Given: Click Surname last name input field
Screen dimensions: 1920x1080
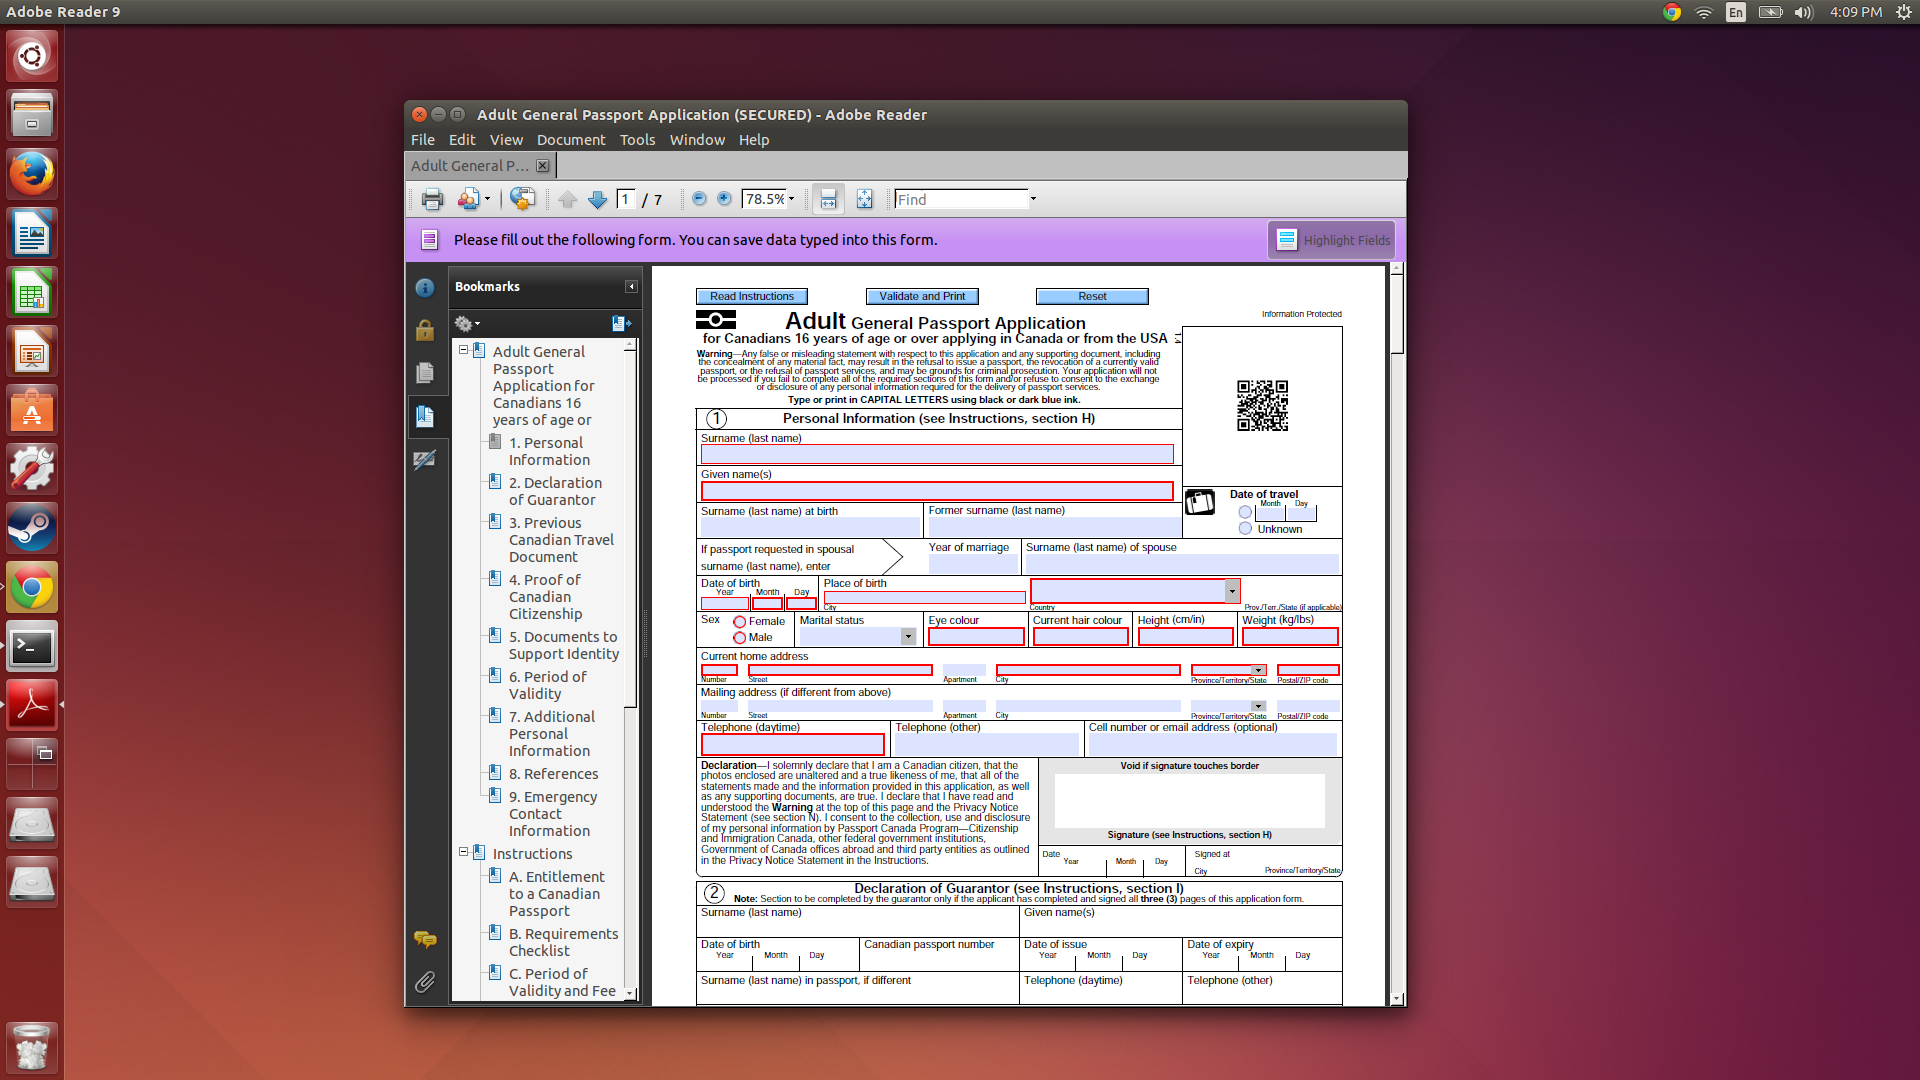Looking at the screenshot, I should tap(936, 454).
